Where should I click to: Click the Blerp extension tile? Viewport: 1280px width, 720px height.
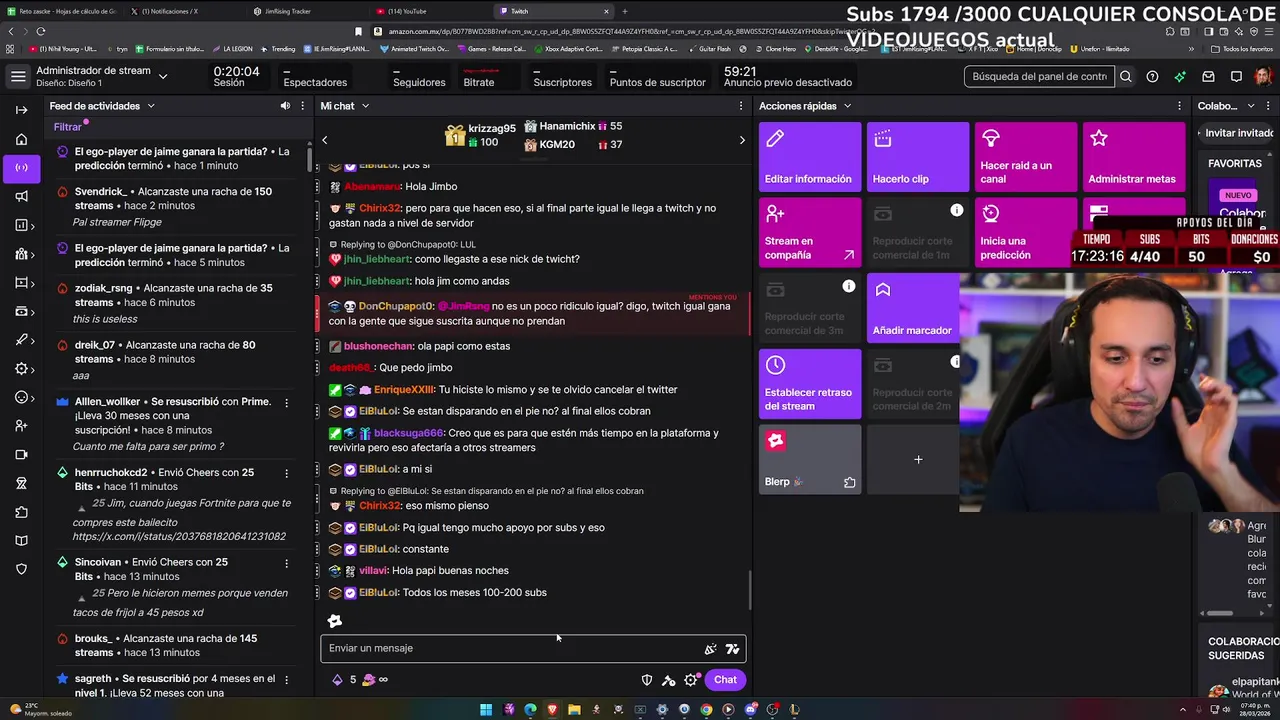click(x=810, y=459)
